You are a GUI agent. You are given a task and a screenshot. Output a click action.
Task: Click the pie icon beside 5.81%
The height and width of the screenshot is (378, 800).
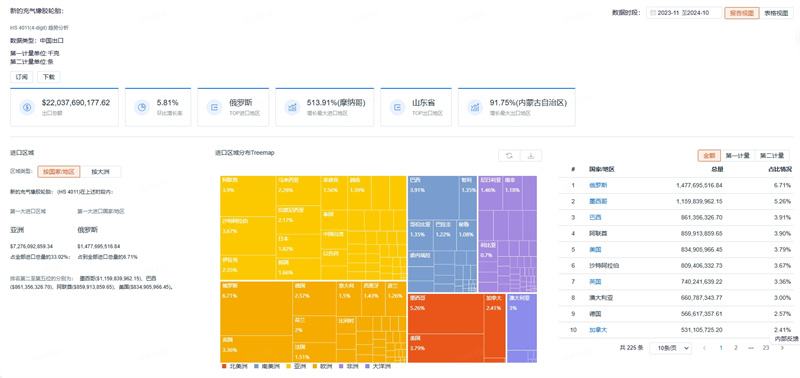coord(141,107)
